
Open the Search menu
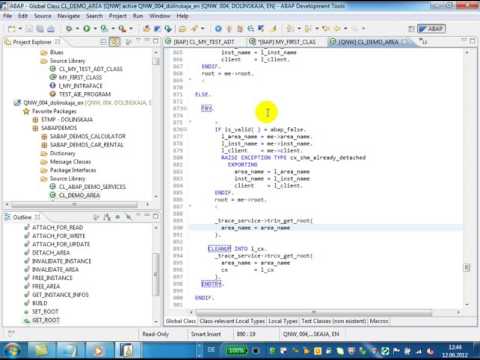pyautogui.click(x=94, y=16)
